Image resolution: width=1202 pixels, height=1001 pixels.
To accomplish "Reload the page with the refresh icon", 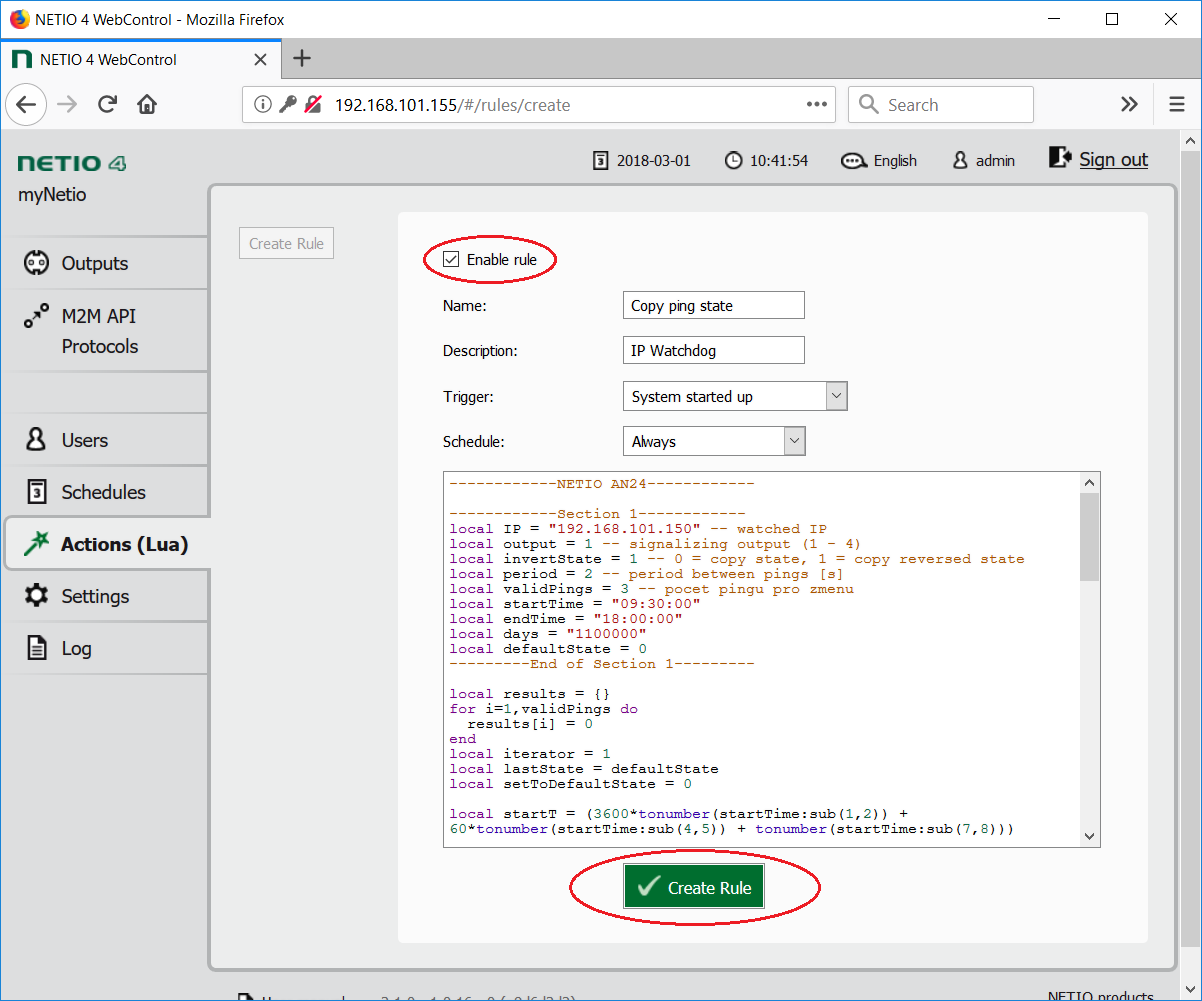I will point(108,105).
